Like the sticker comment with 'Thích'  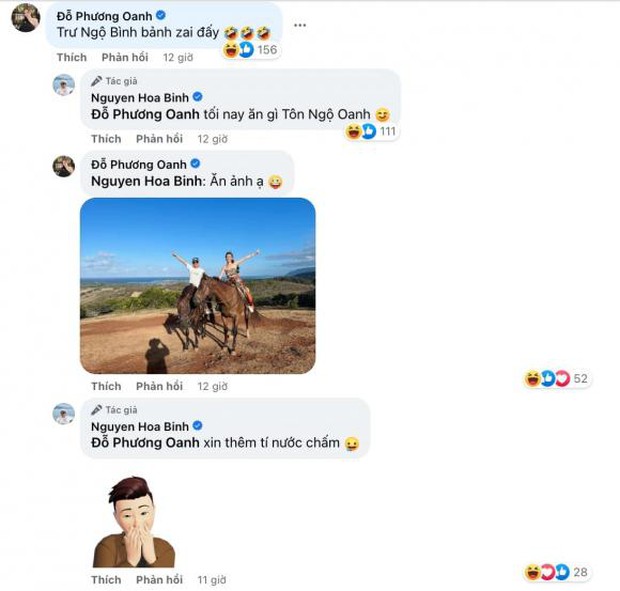point(106,579)
